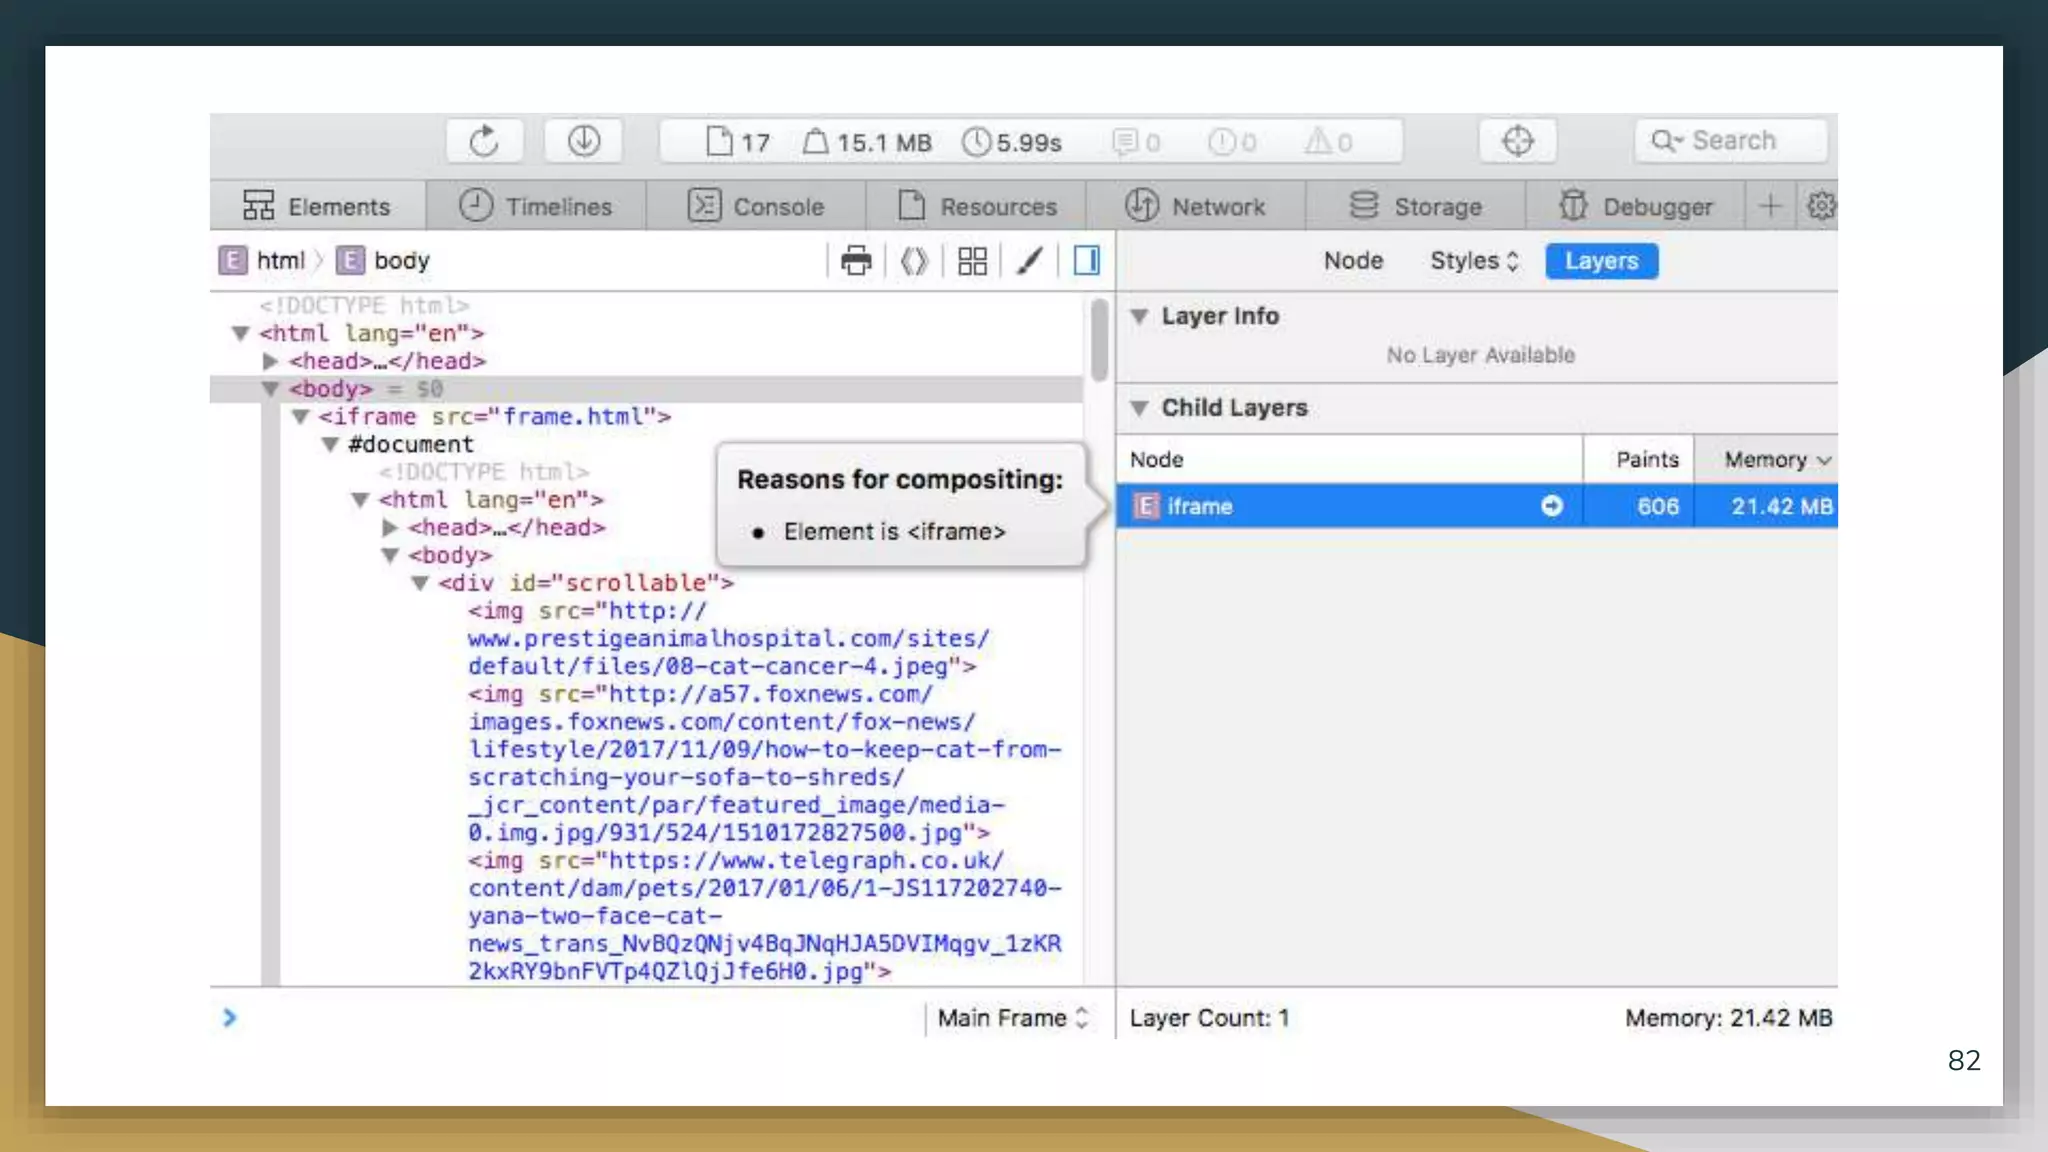
Task: Toggle shadow DOM brackets icon
Action: point(914,261)
